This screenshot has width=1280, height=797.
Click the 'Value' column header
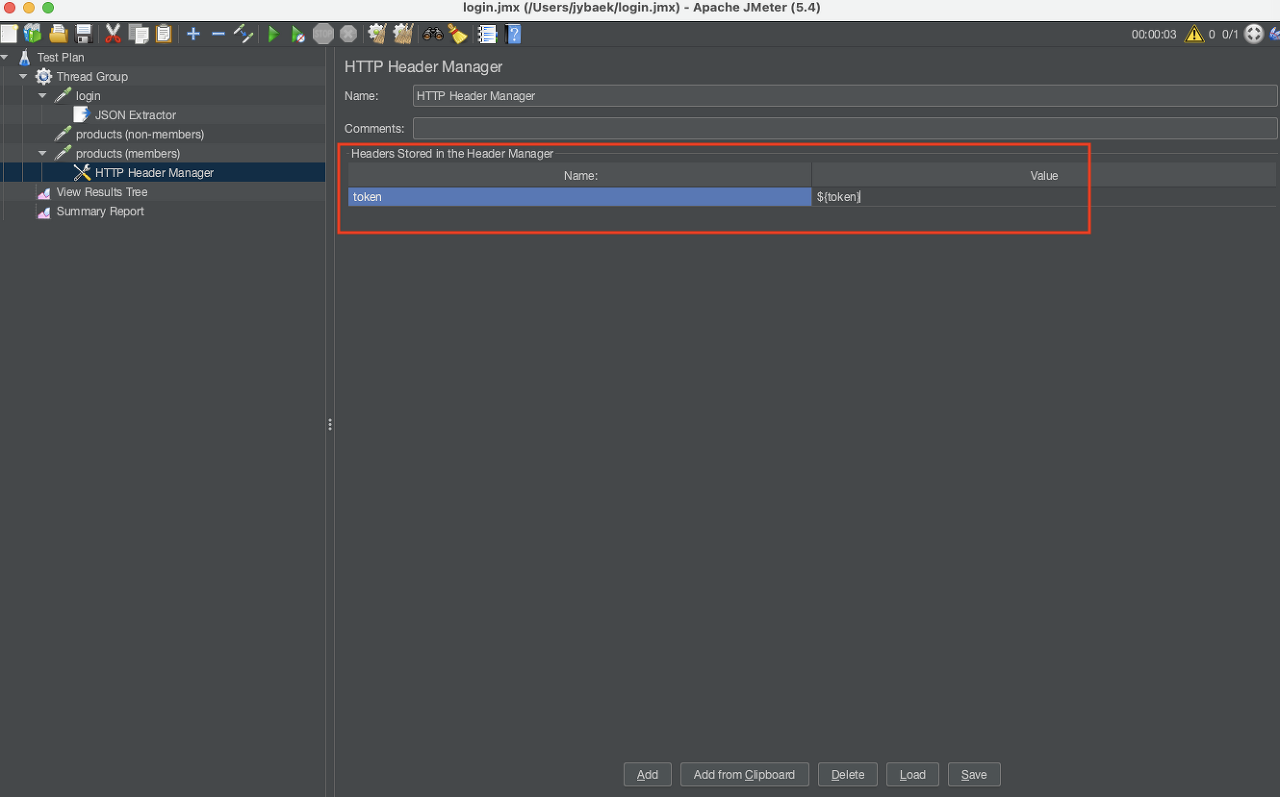[x=1044, y=175]
